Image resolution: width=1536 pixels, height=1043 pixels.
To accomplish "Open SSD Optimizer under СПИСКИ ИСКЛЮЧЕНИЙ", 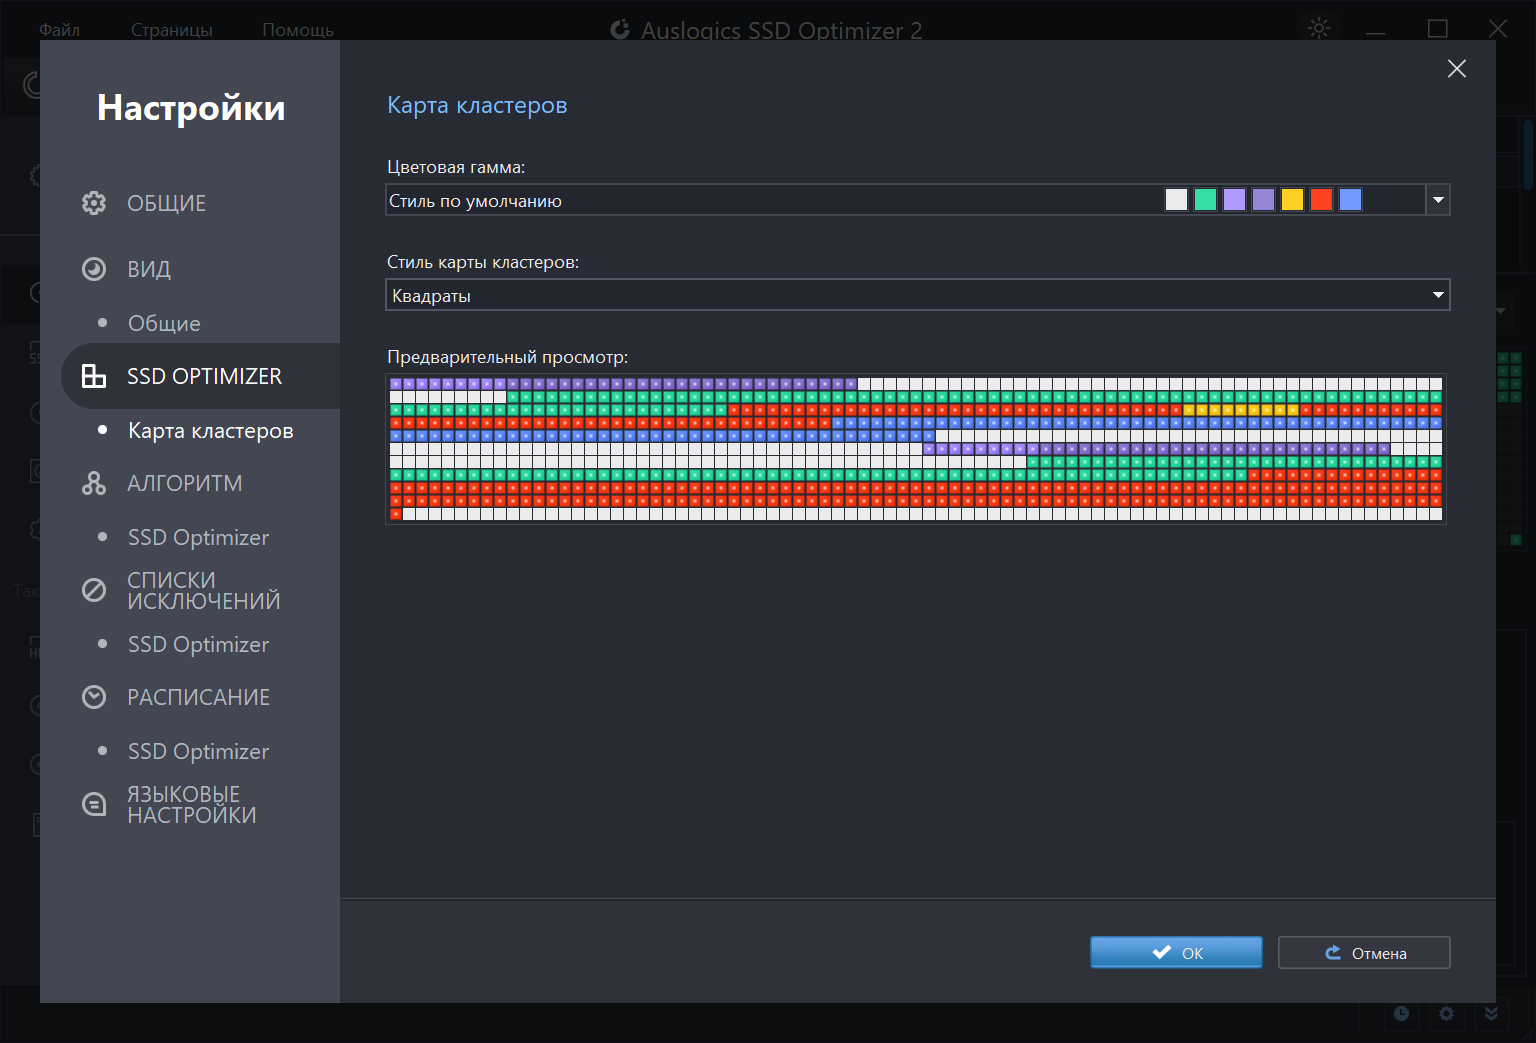I will (x=198, y=644).
